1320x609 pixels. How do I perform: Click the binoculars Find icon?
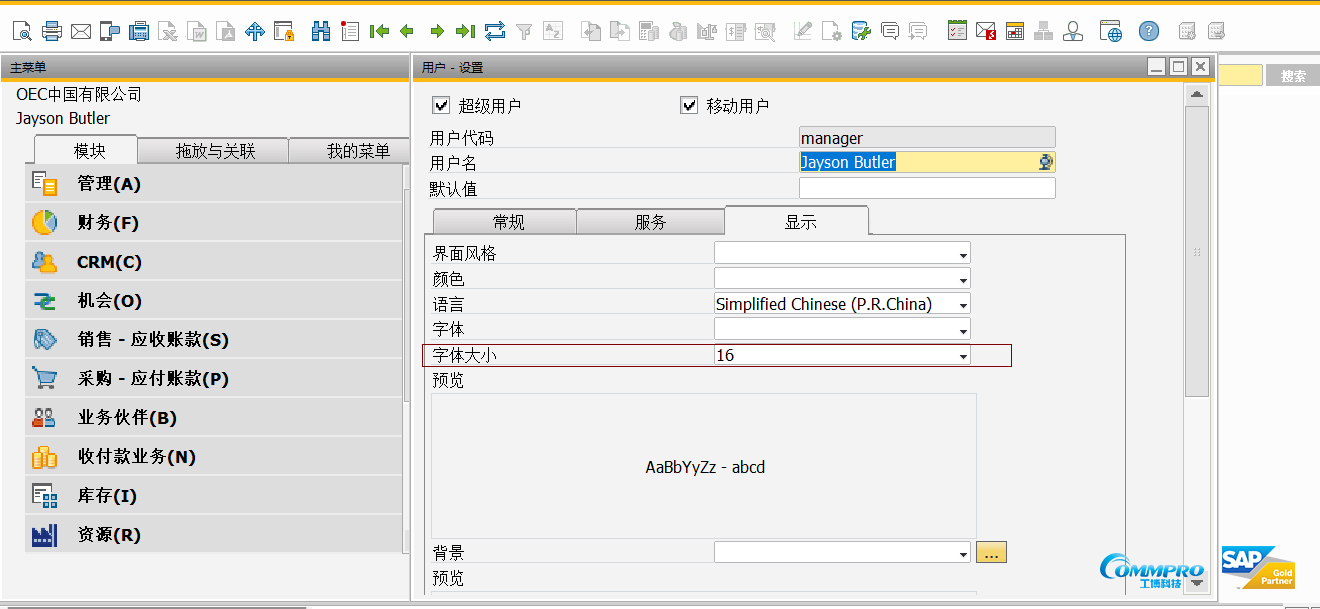(x=321, y=31)
